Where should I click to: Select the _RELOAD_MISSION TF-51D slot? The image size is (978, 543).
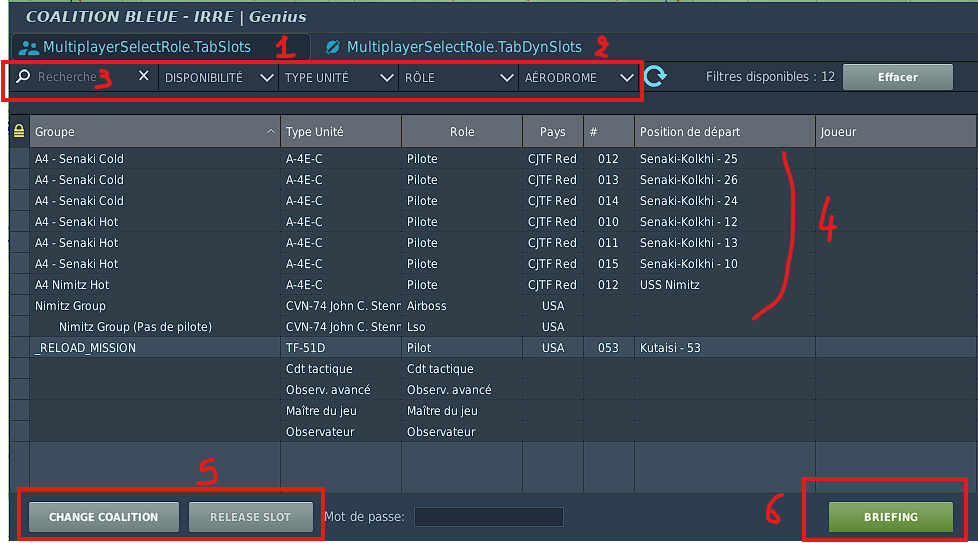pos(493,347)
